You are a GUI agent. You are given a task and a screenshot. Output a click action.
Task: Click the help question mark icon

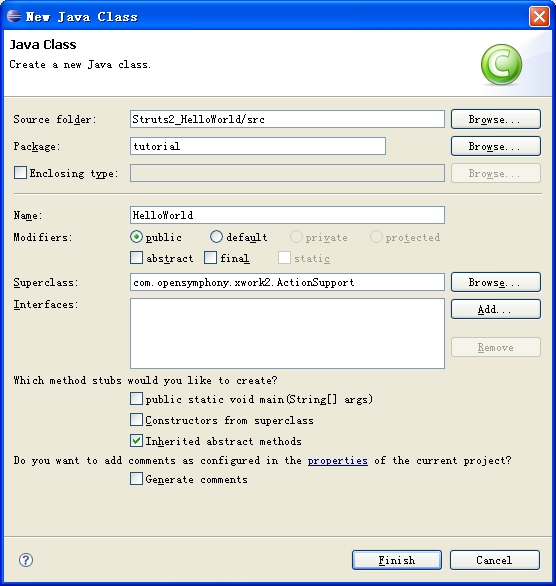(x=26, y=560)
